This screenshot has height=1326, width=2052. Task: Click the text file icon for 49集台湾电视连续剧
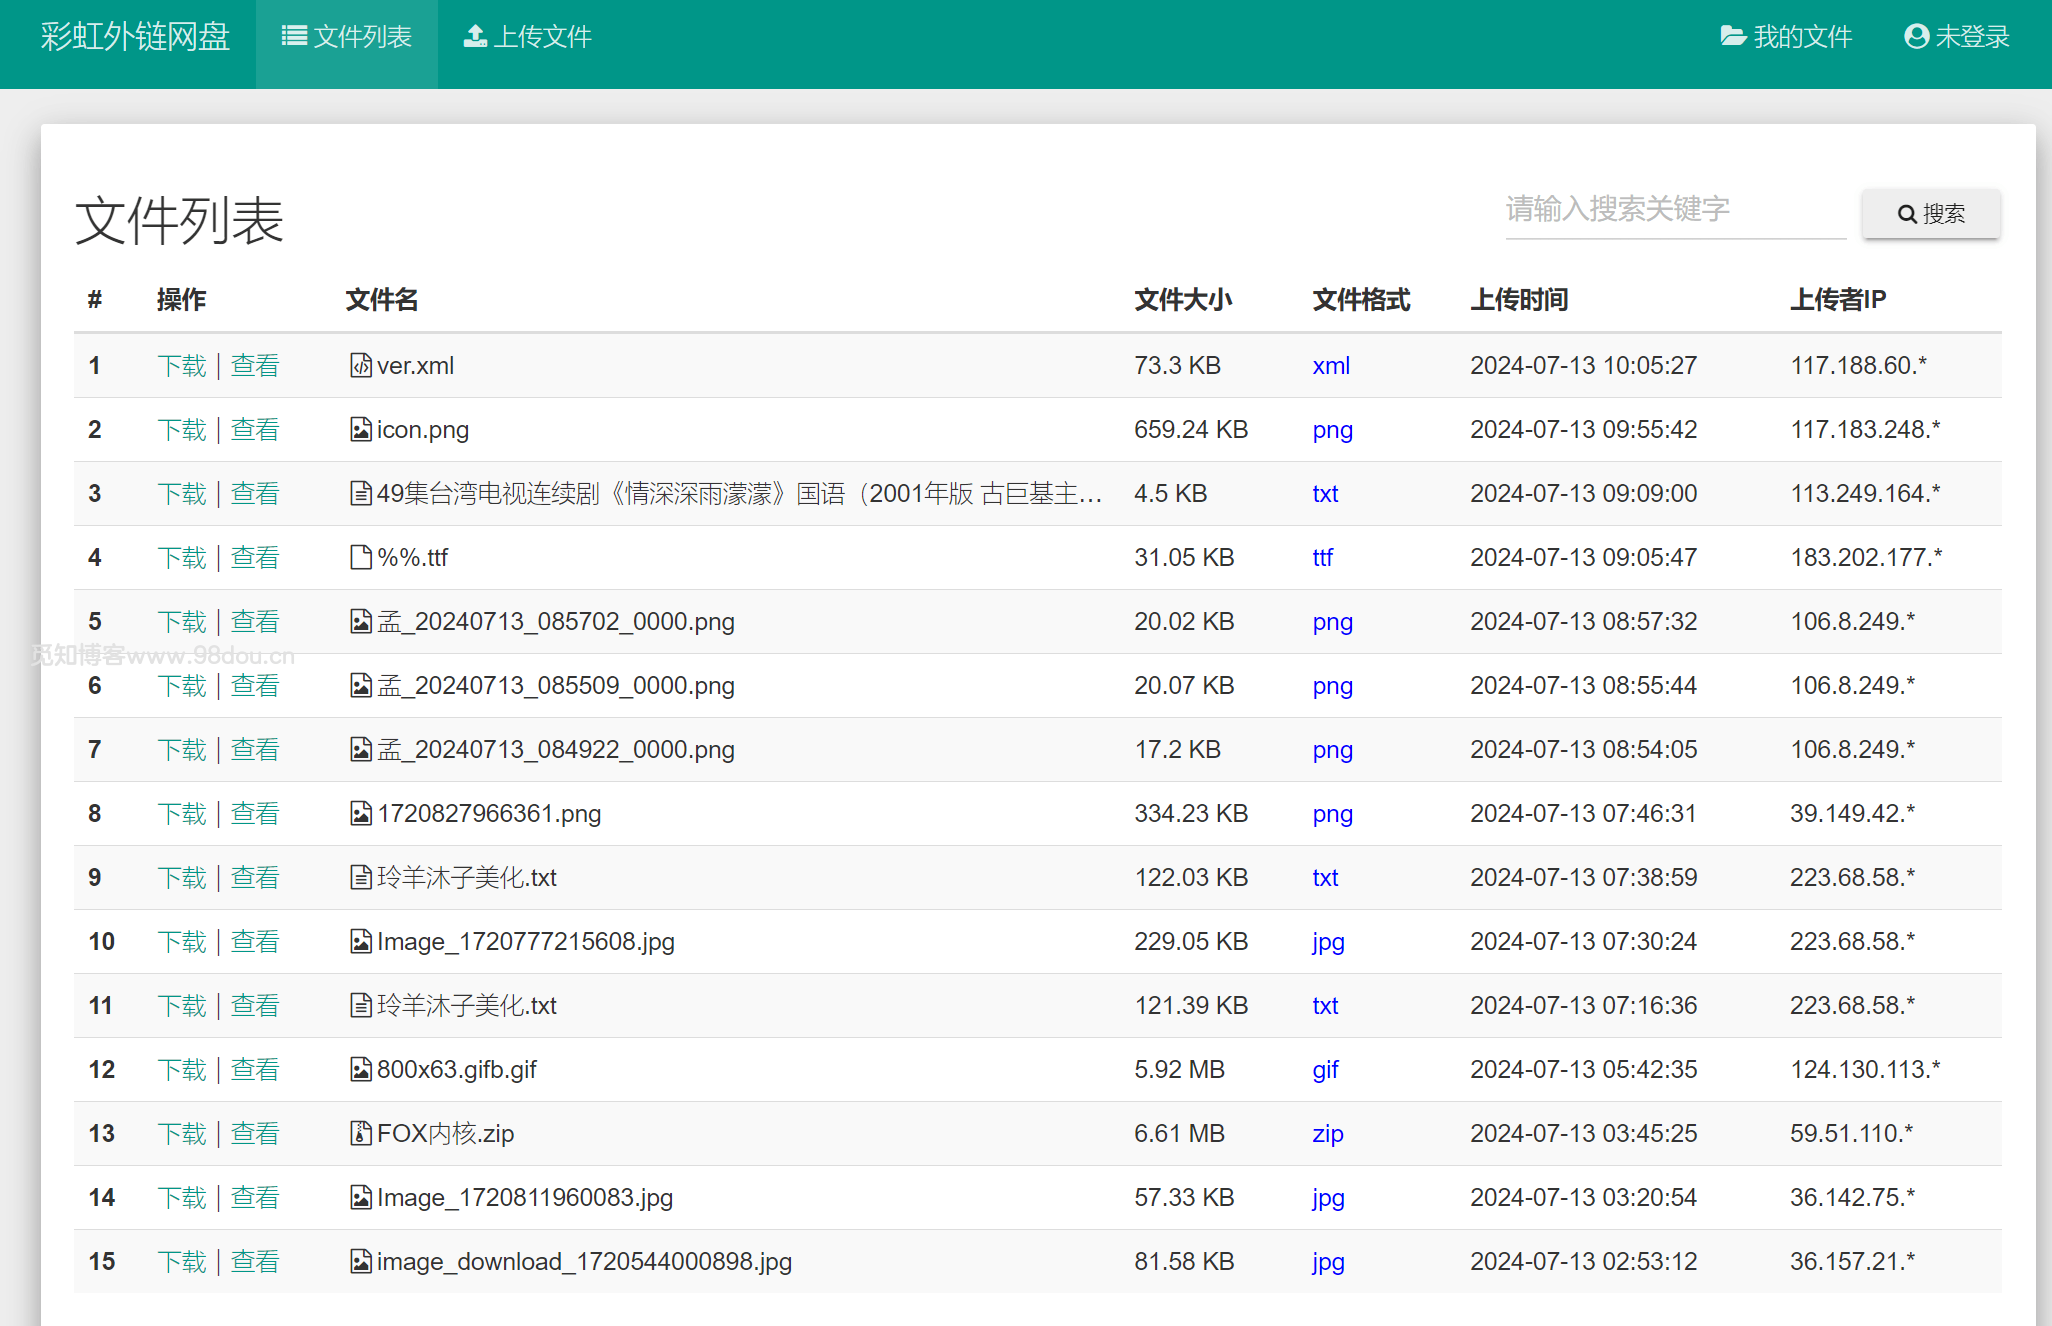[361, 494]
